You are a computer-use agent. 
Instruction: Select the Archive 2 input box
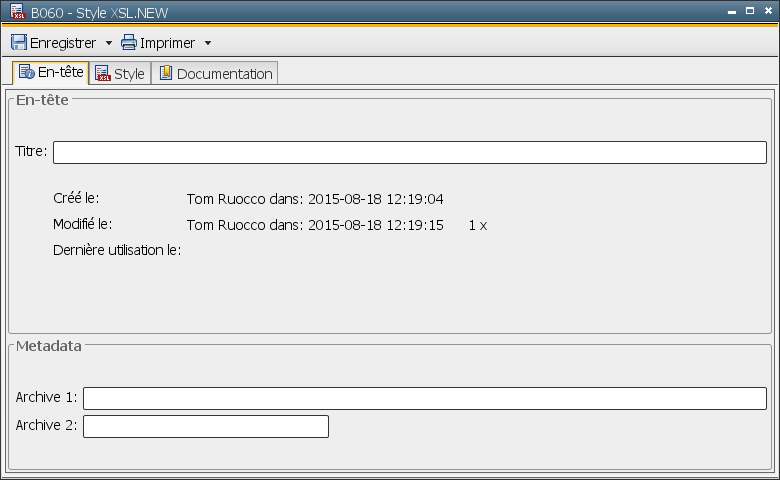click(x=205, y=426)
